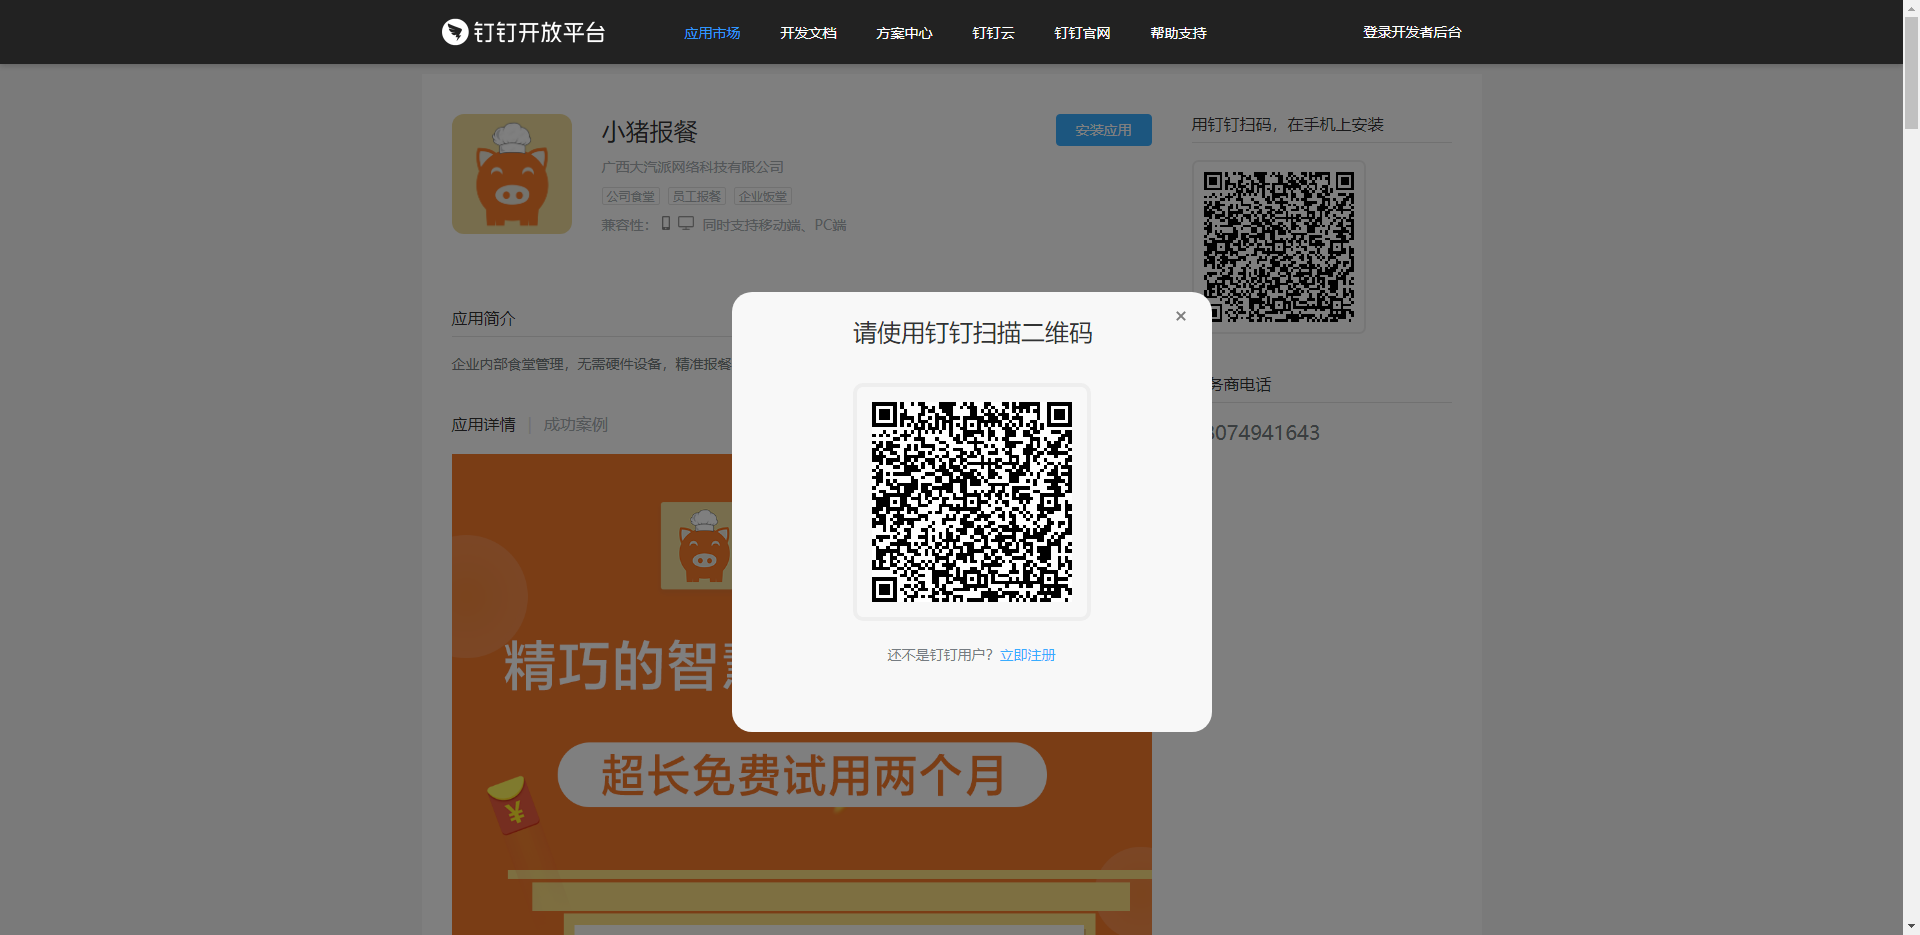
Task: Click 登录开发者后台 link
Action: [1412, 32]
